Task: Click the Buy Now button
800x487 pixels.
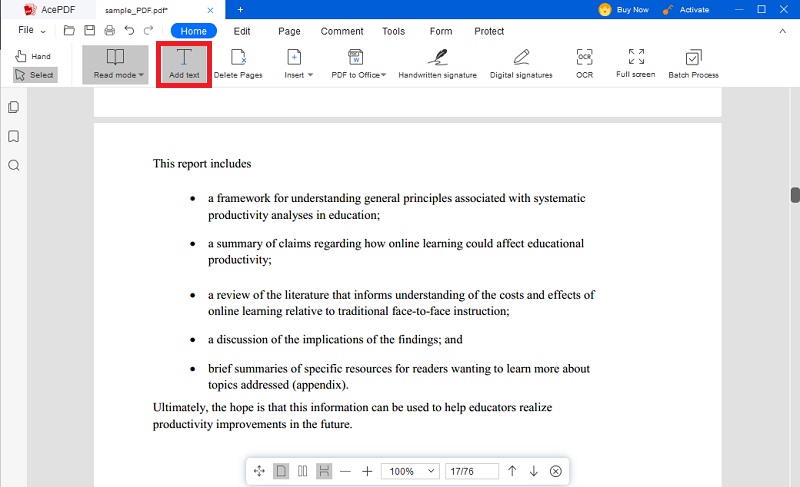Action: coord(623,9)
